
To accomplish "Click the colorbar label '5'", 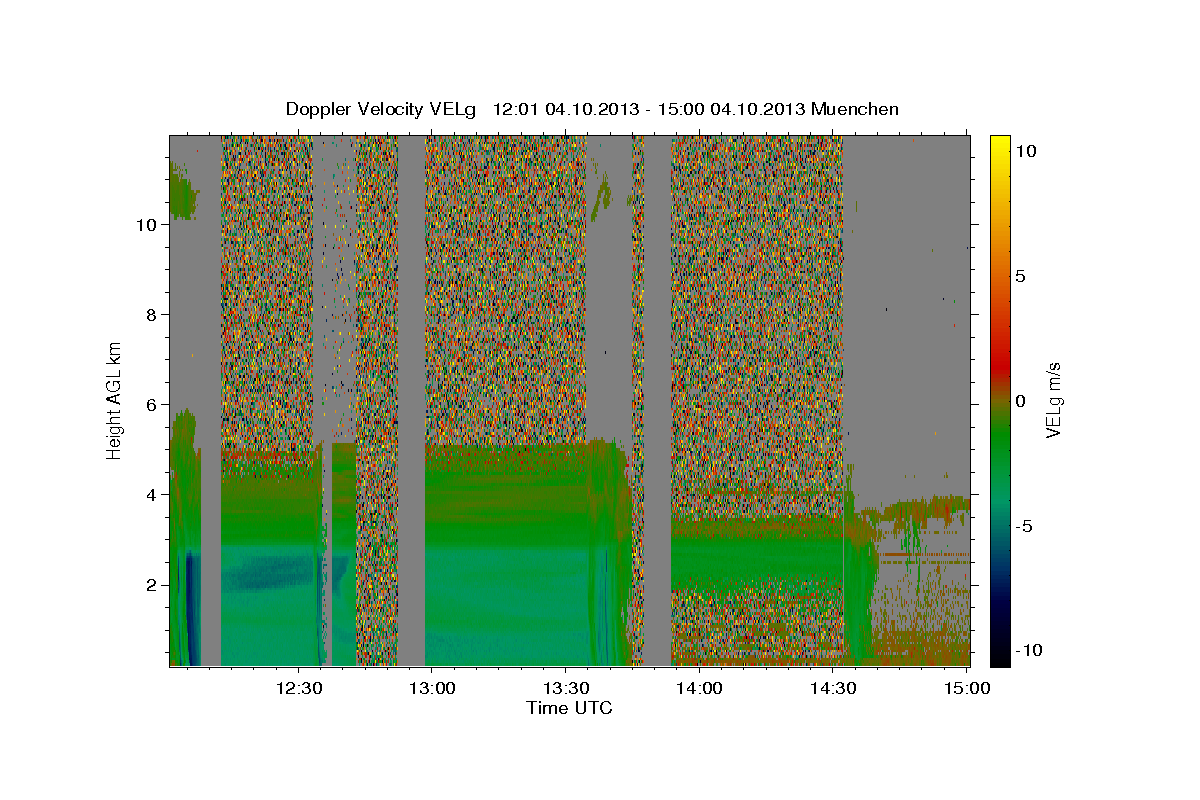I will click(1021, 276).
